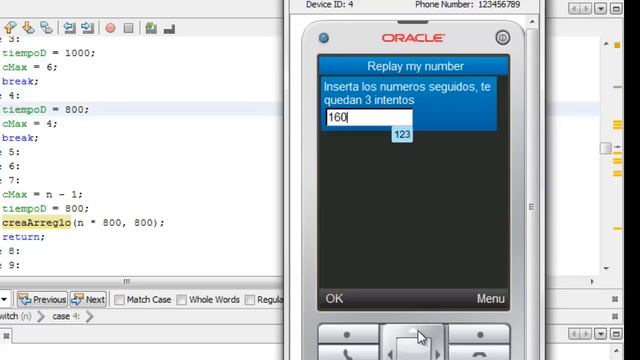Image resolution: width=640 pixels, height=360 pixels.
Task: Click the emulator end call key
Action: [480, 353]
